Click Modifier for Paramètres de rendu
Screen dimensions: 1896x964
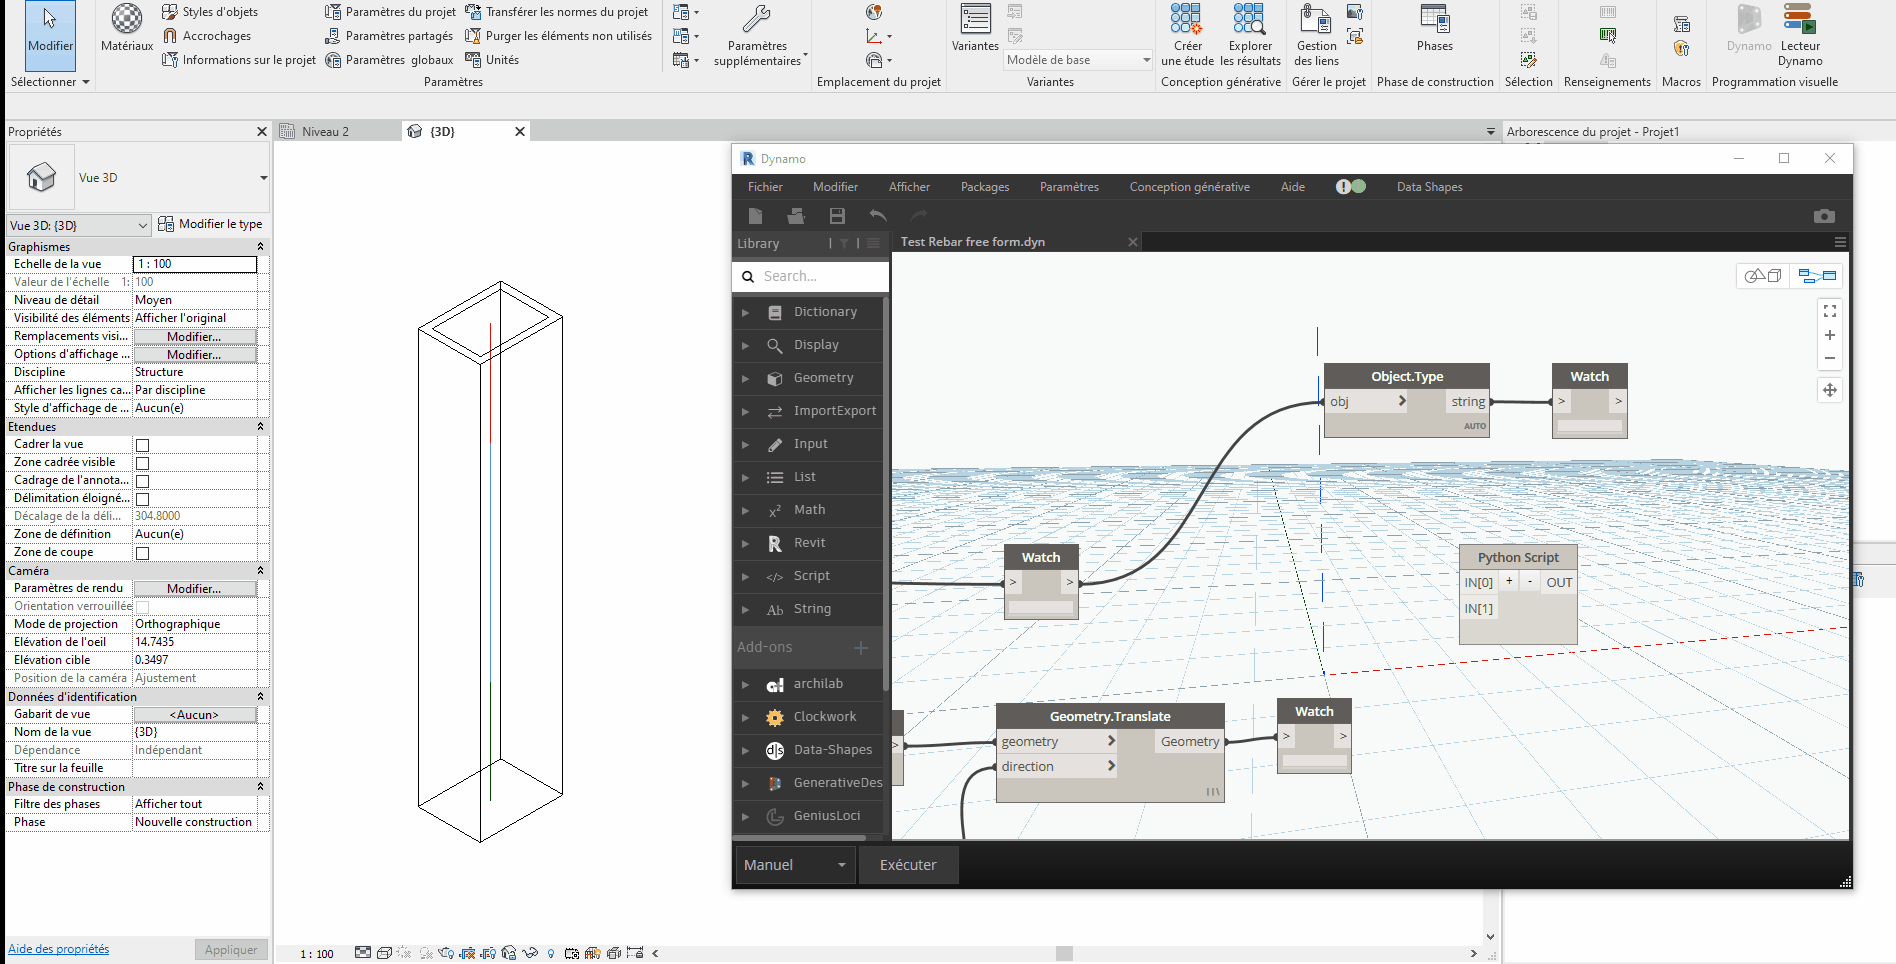(195, 589)
